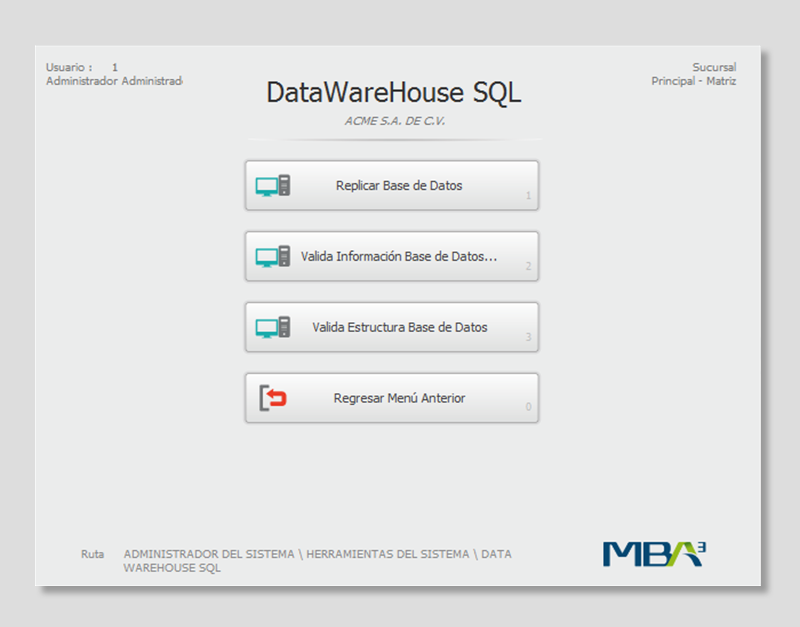Click shortcut number 0 on Regresar button

pyautogui.click(x=529, y=407)
